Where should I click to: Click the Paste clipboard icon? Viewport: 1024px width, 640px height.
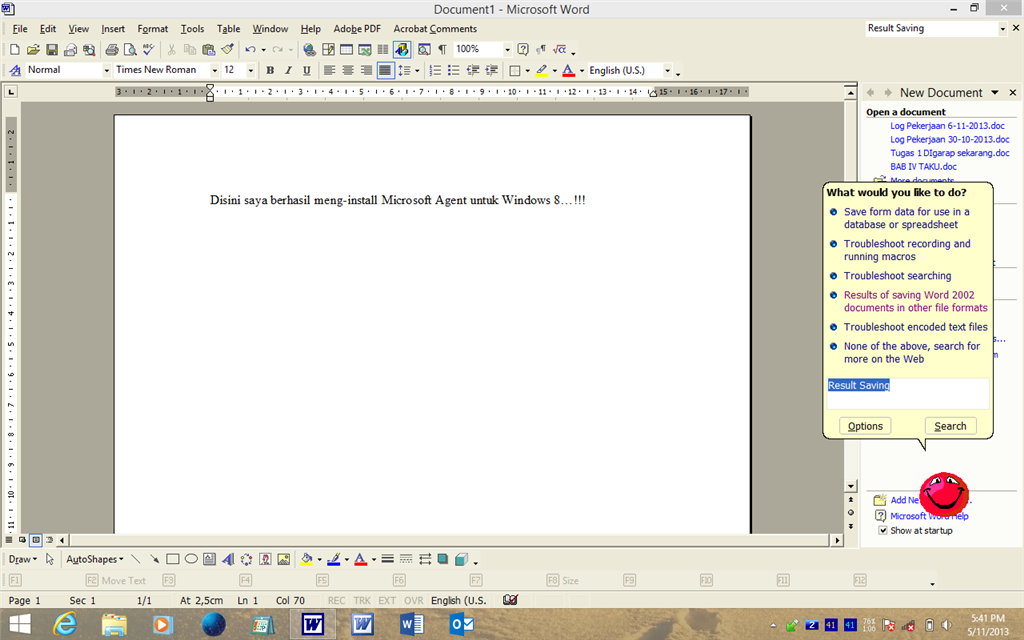click(208, 50)
